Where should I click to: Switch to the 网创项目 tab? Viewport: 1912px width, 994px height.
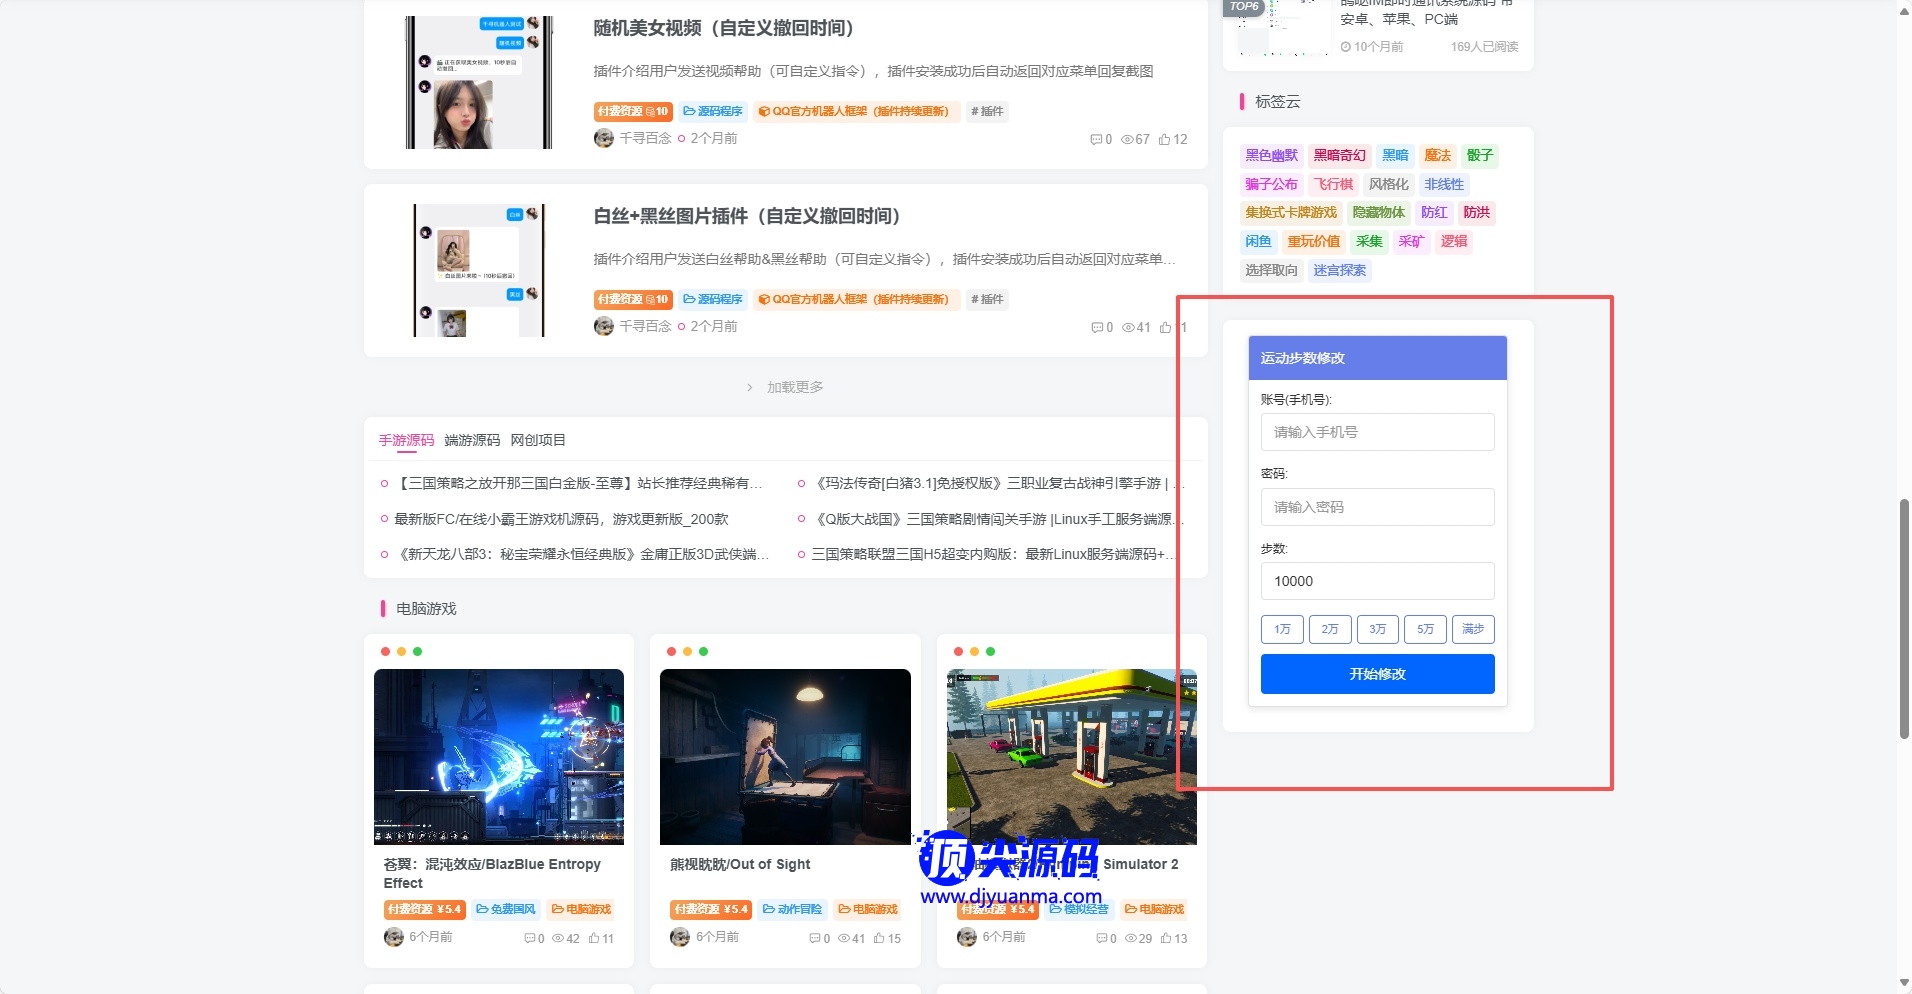538,441
